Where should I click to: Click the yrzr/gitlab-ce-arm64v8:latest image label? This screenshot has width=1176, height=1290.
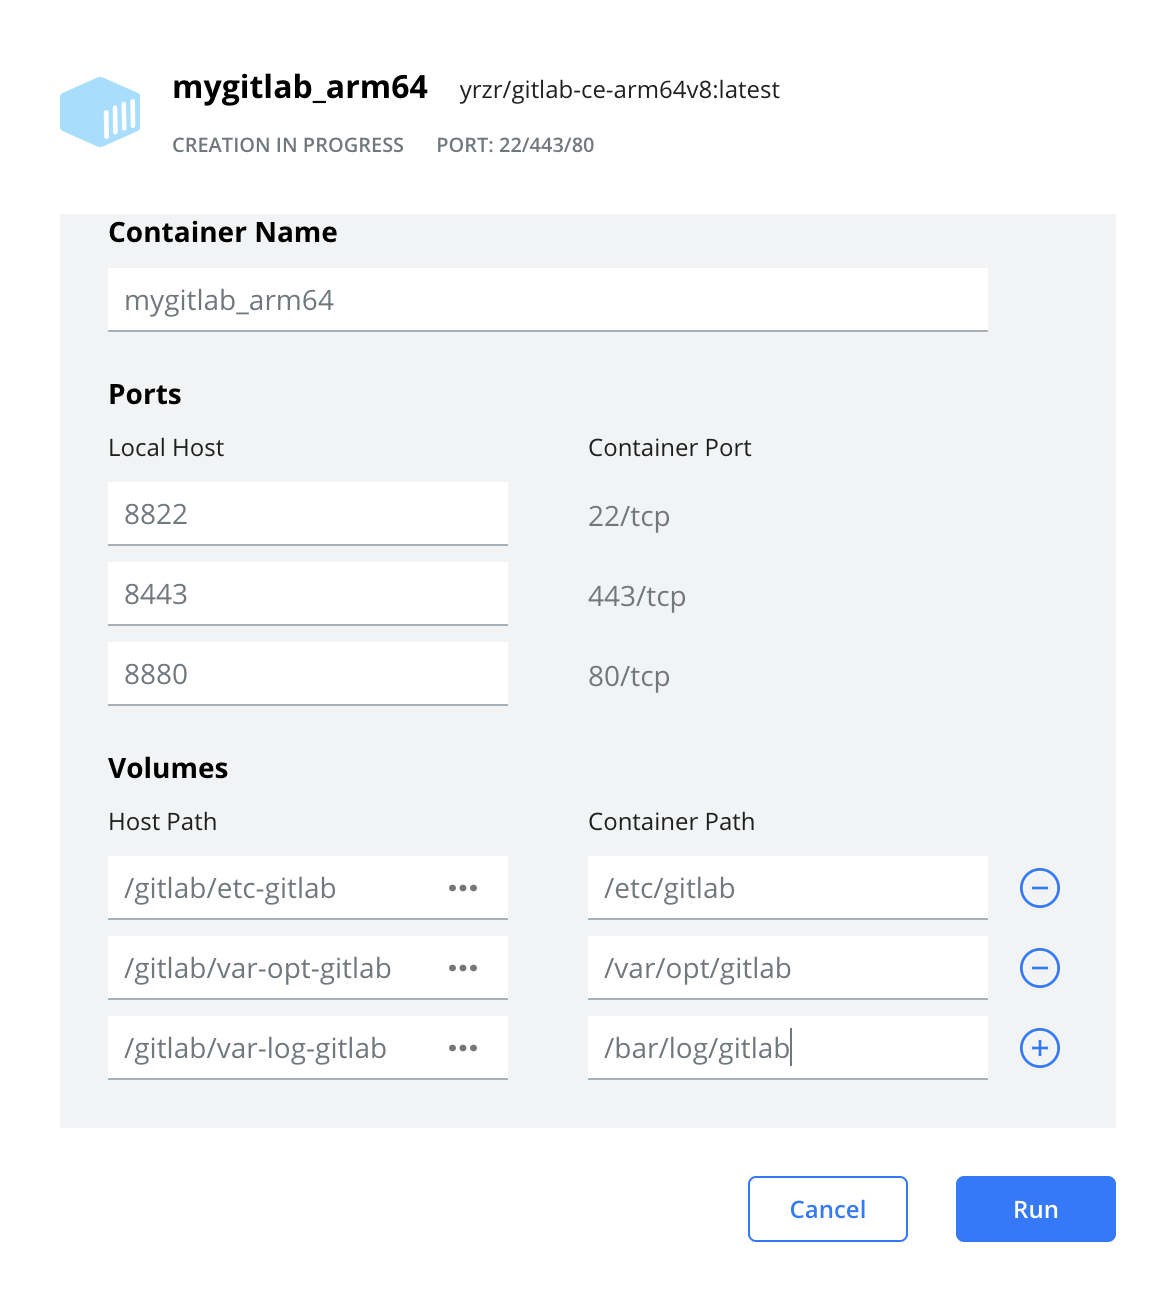pyautogui.click(x=619, y=90)
